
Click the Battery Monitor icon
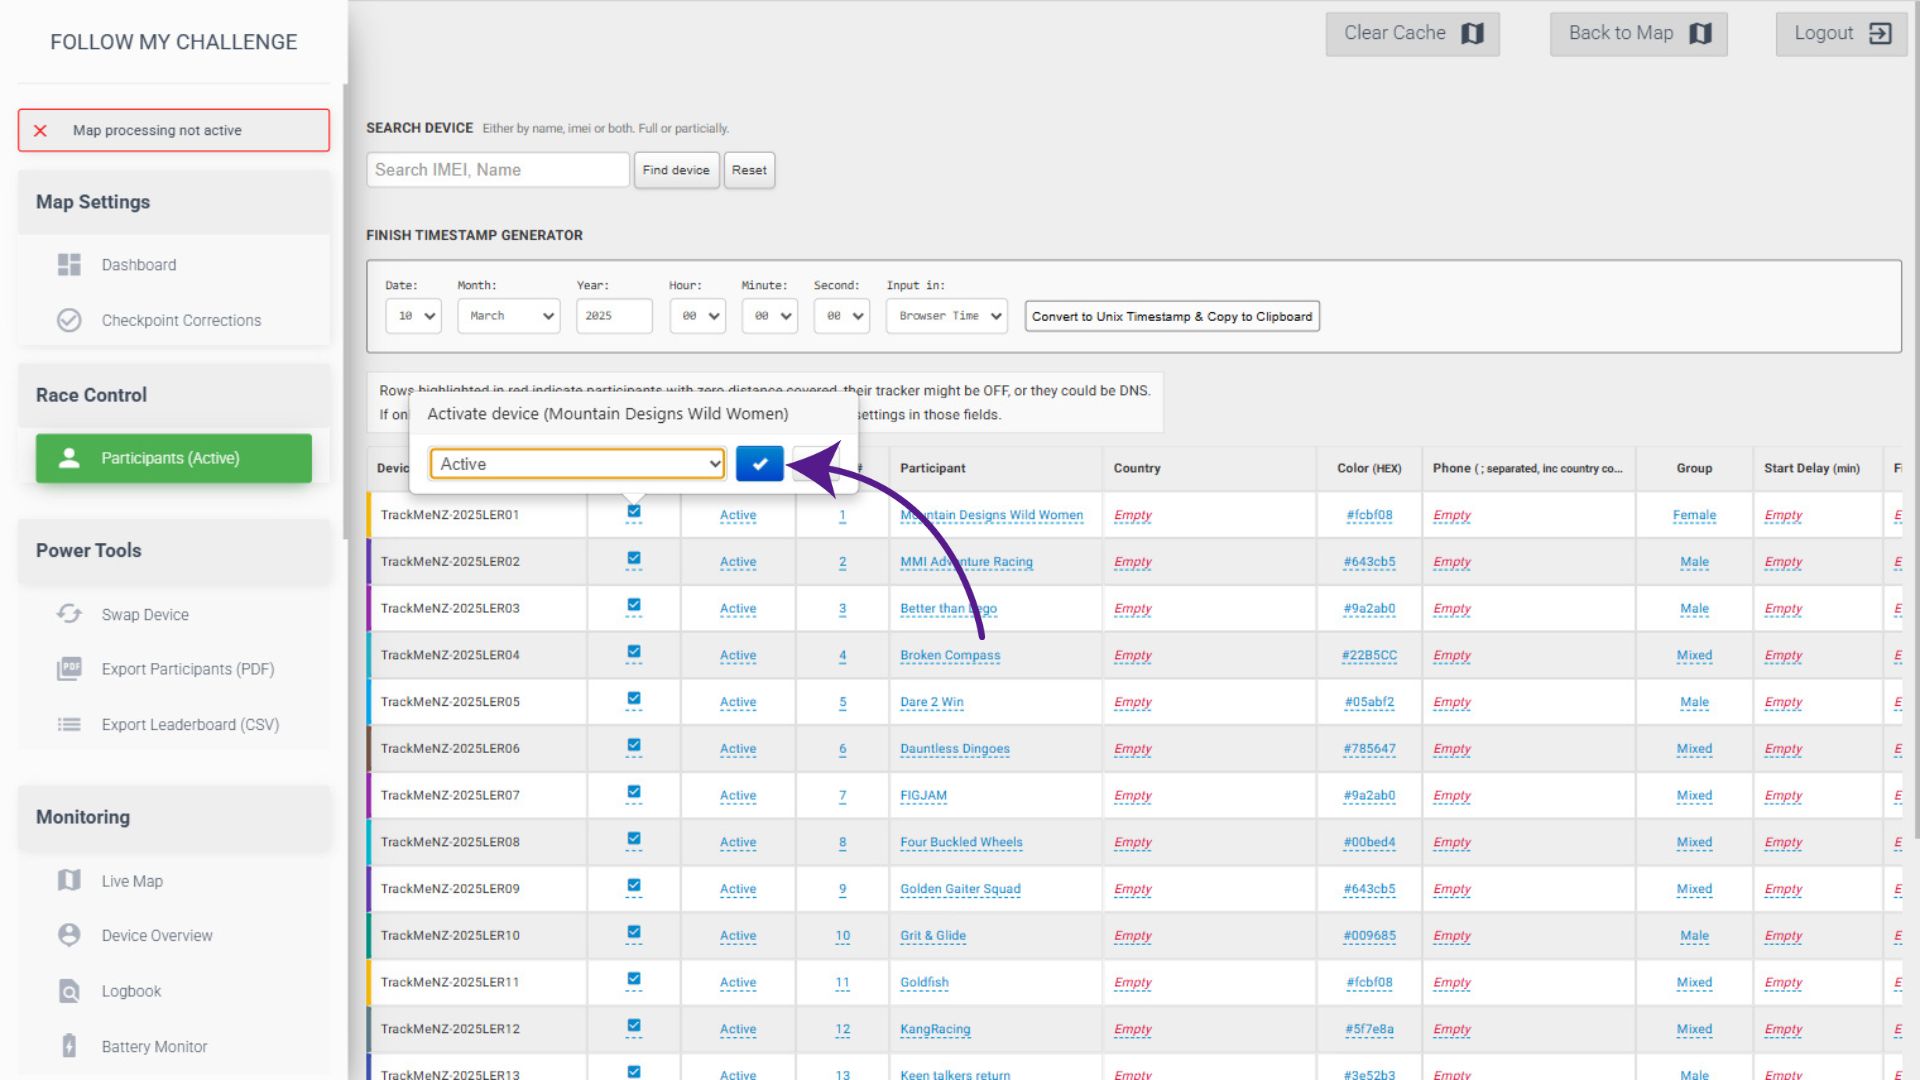(x=69, y=1046)
